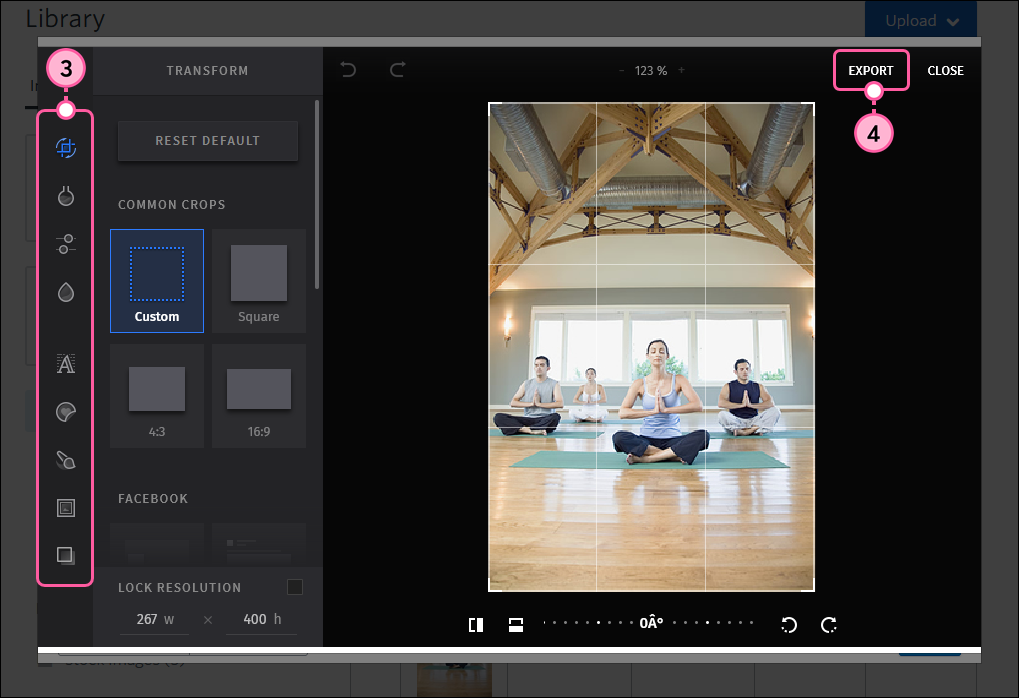Viewport: 1019px width, 698px height.
Task: Flip the image horizontally
Action: pyautogui.click(x=476, y=624)
